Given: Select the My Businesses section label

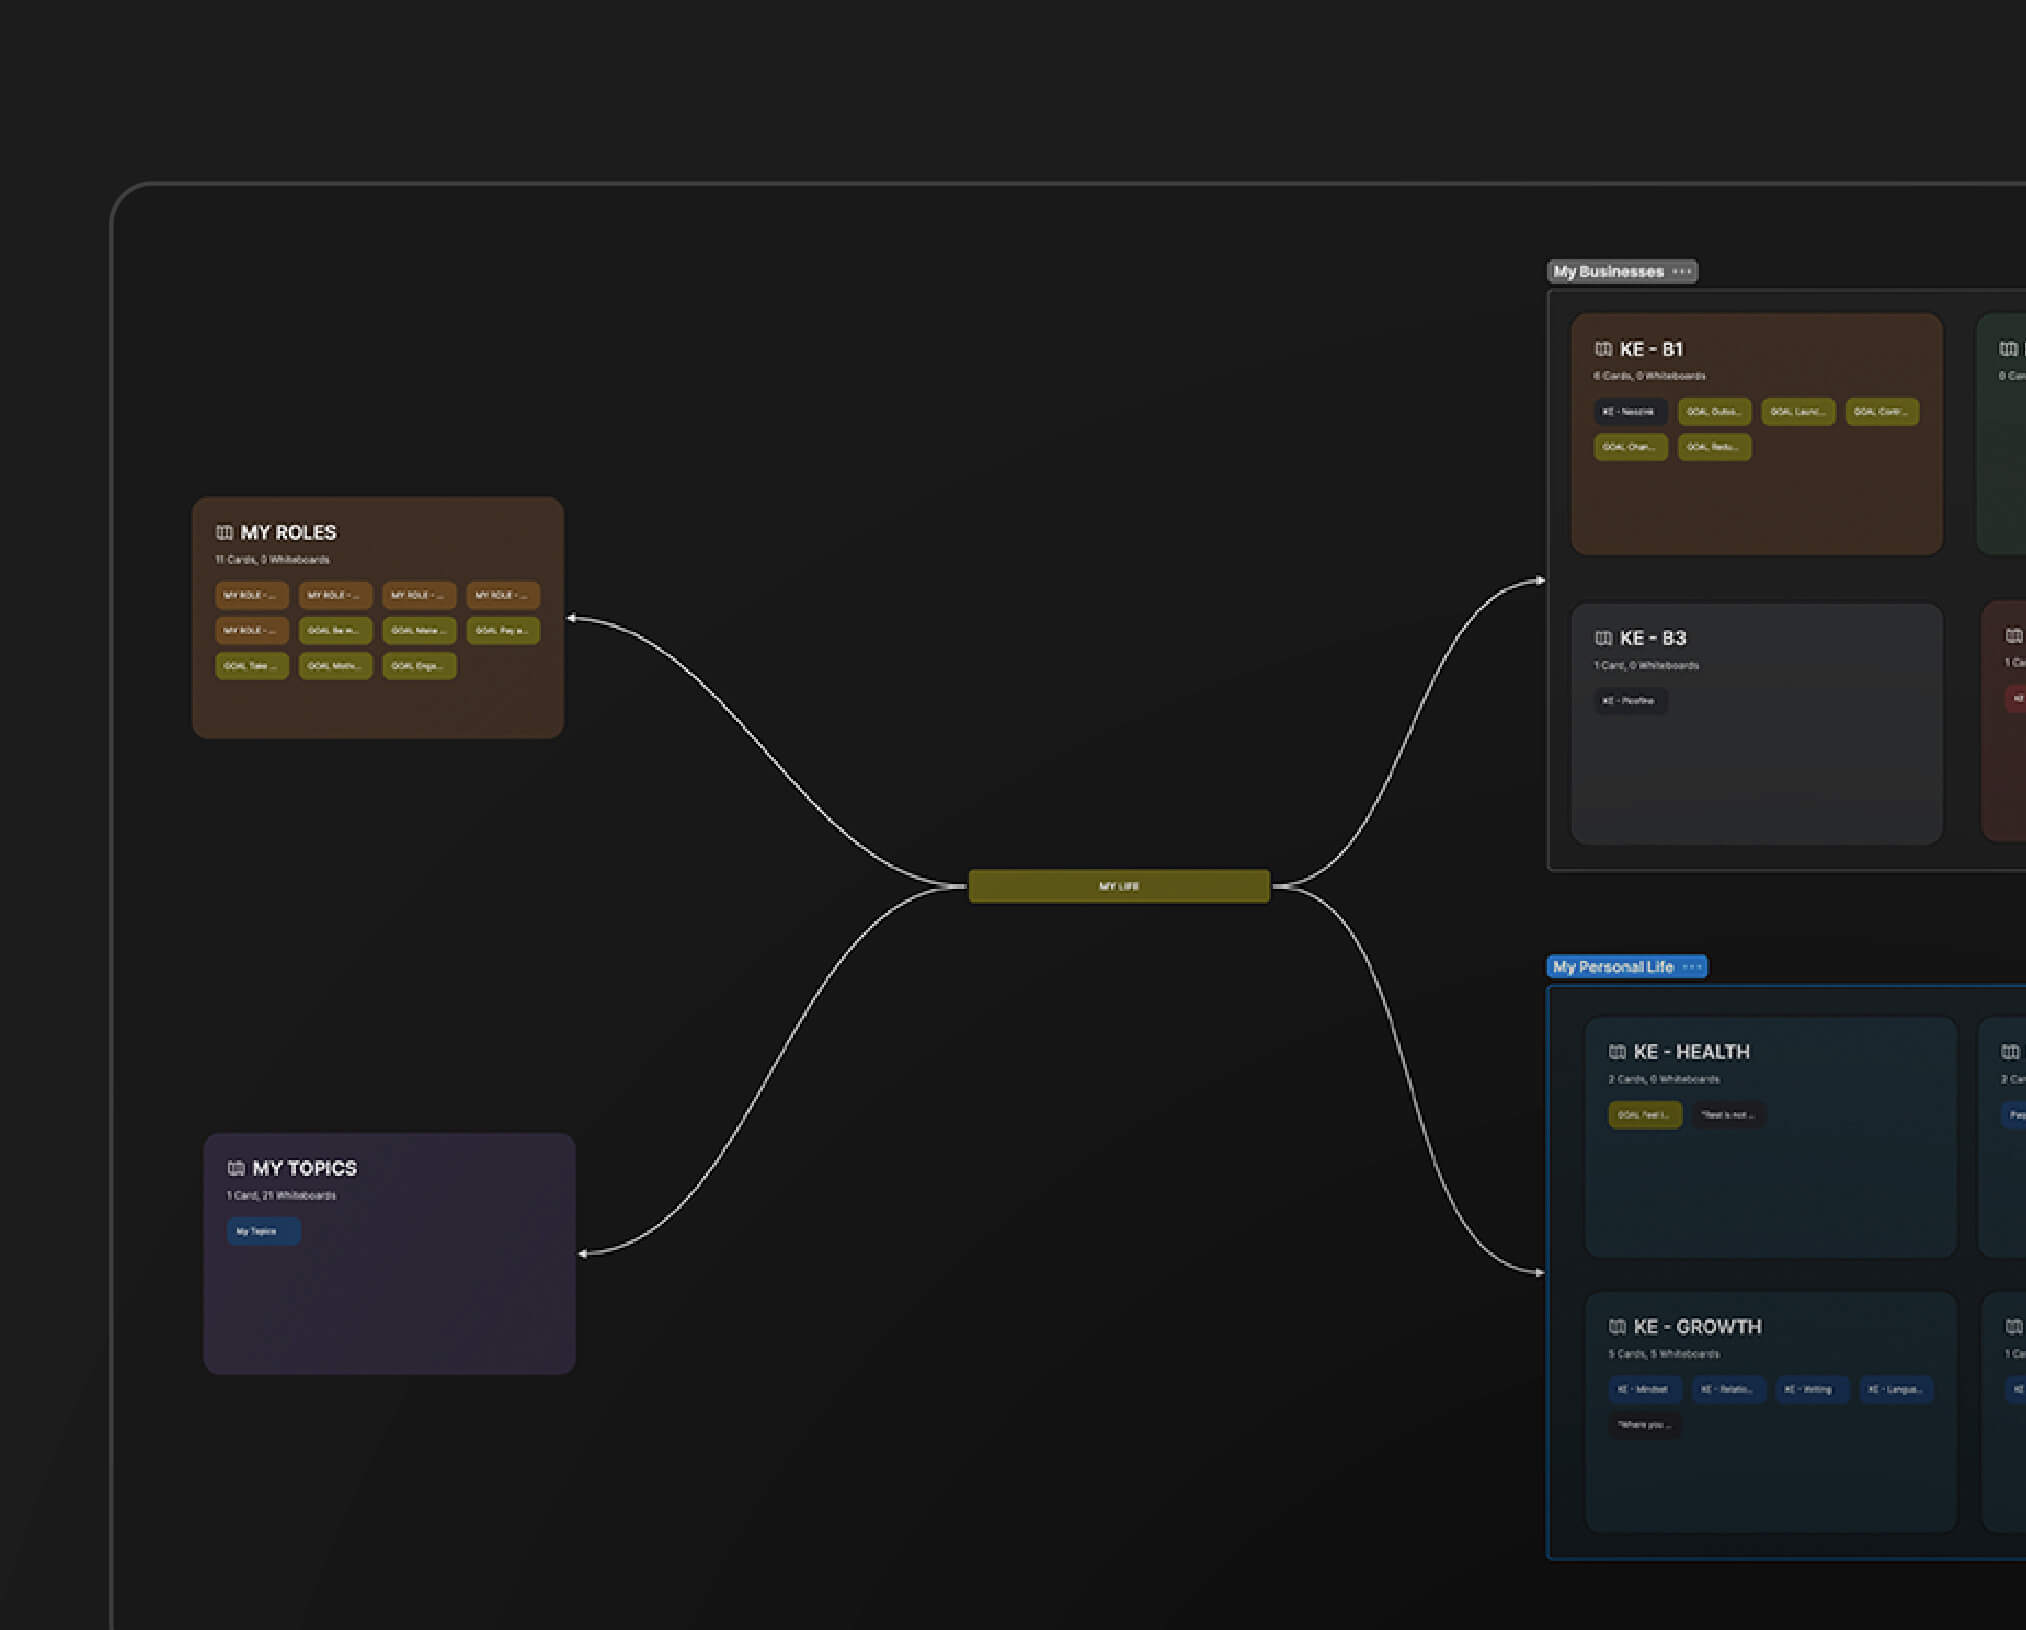Looking at the screenshot, I should click(x=1608, y=272).
